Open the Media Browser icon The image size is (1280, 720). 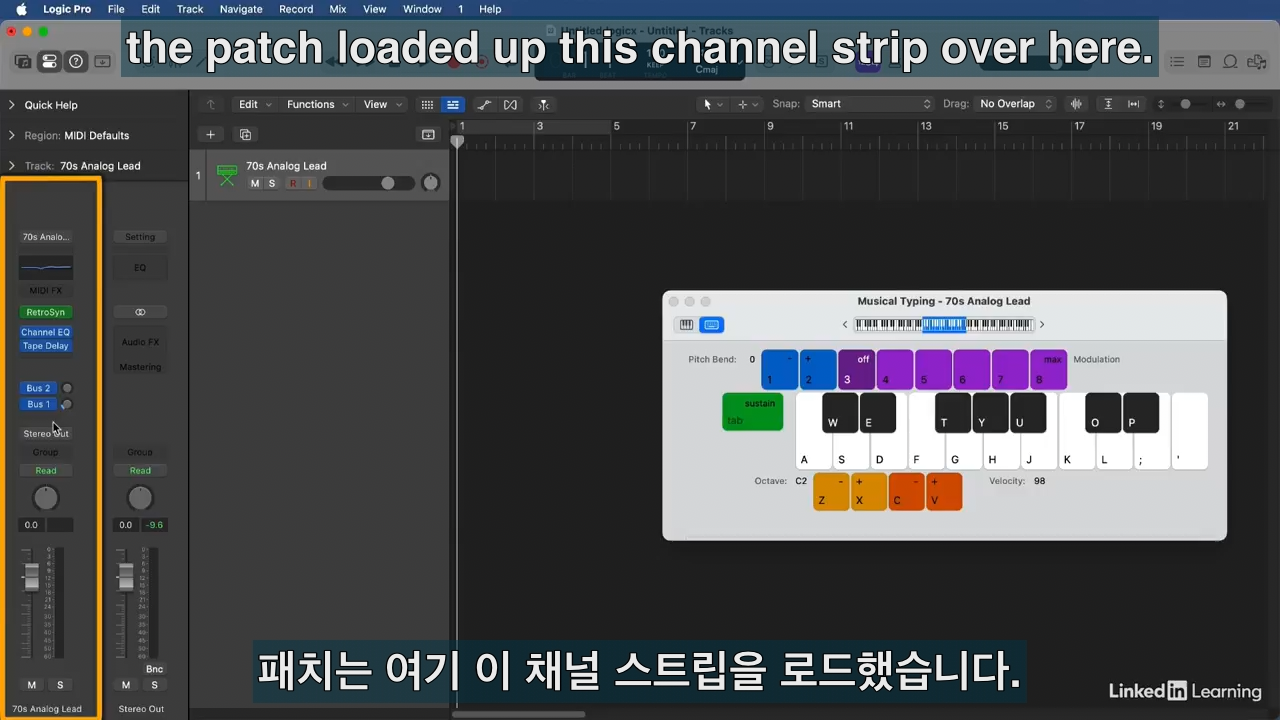click(1257, 62)
